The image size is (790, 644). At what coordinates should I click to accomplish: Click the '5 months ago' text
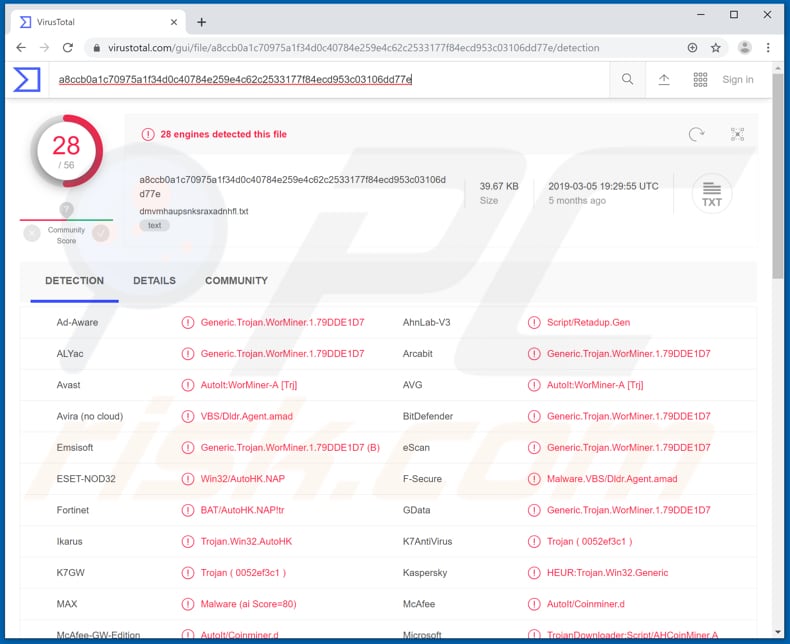coord(577,201)
